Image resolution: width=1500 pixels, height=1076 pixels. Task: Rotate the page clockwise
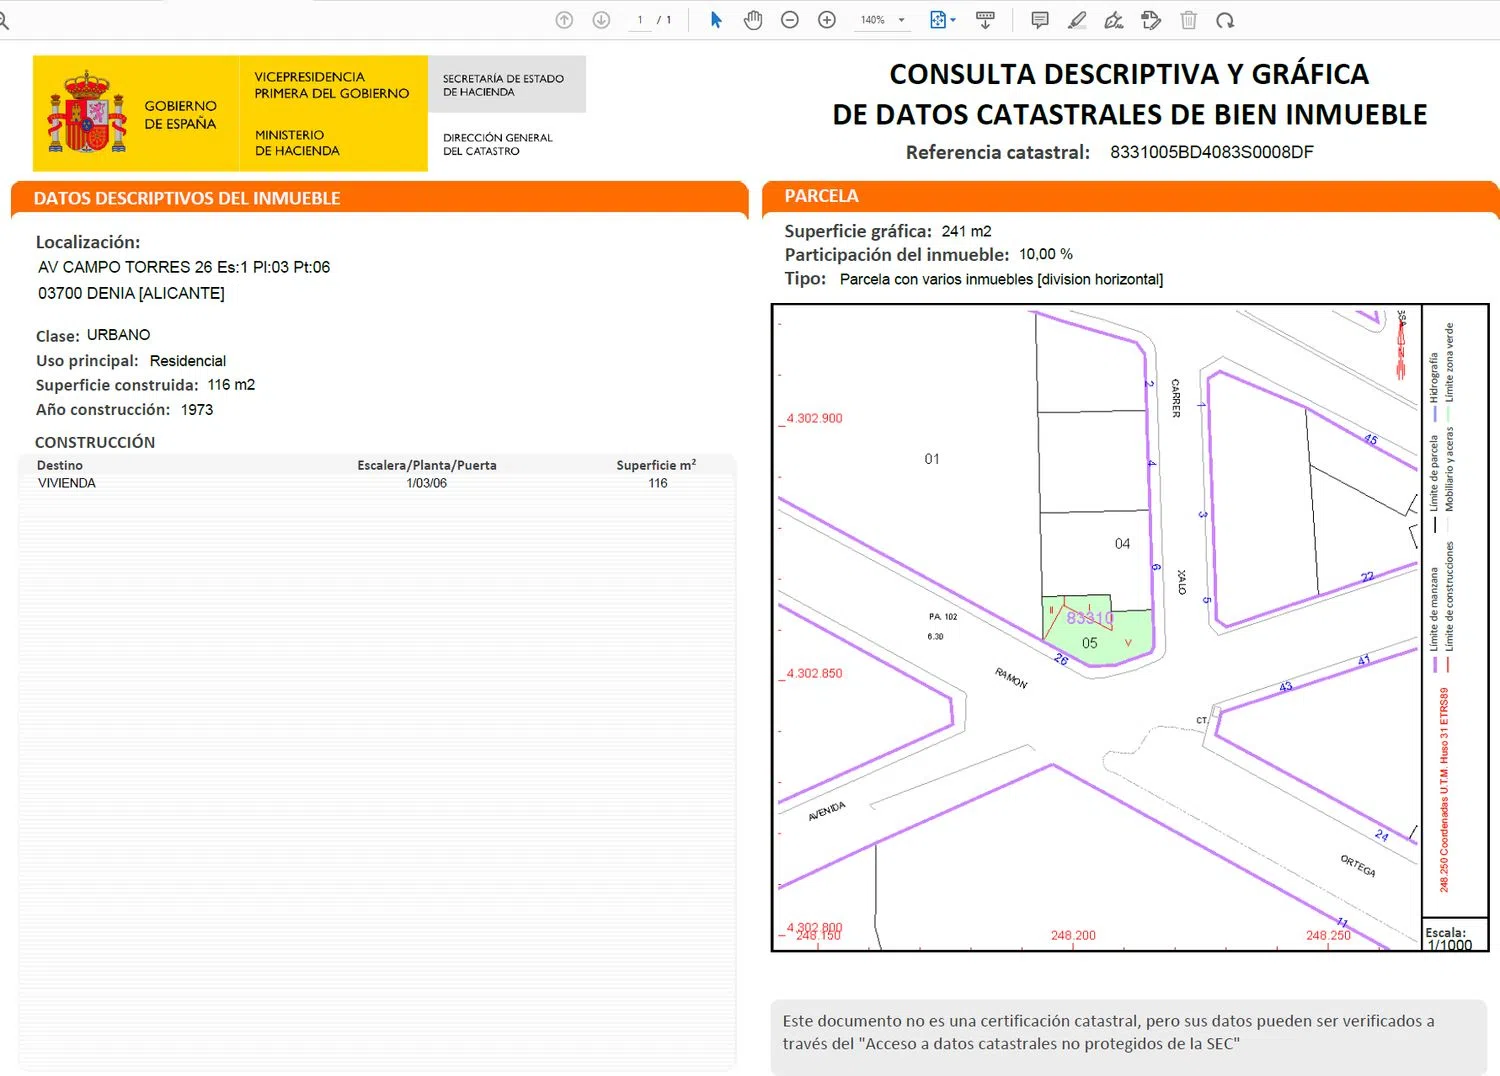click(x=1225, y=20)
